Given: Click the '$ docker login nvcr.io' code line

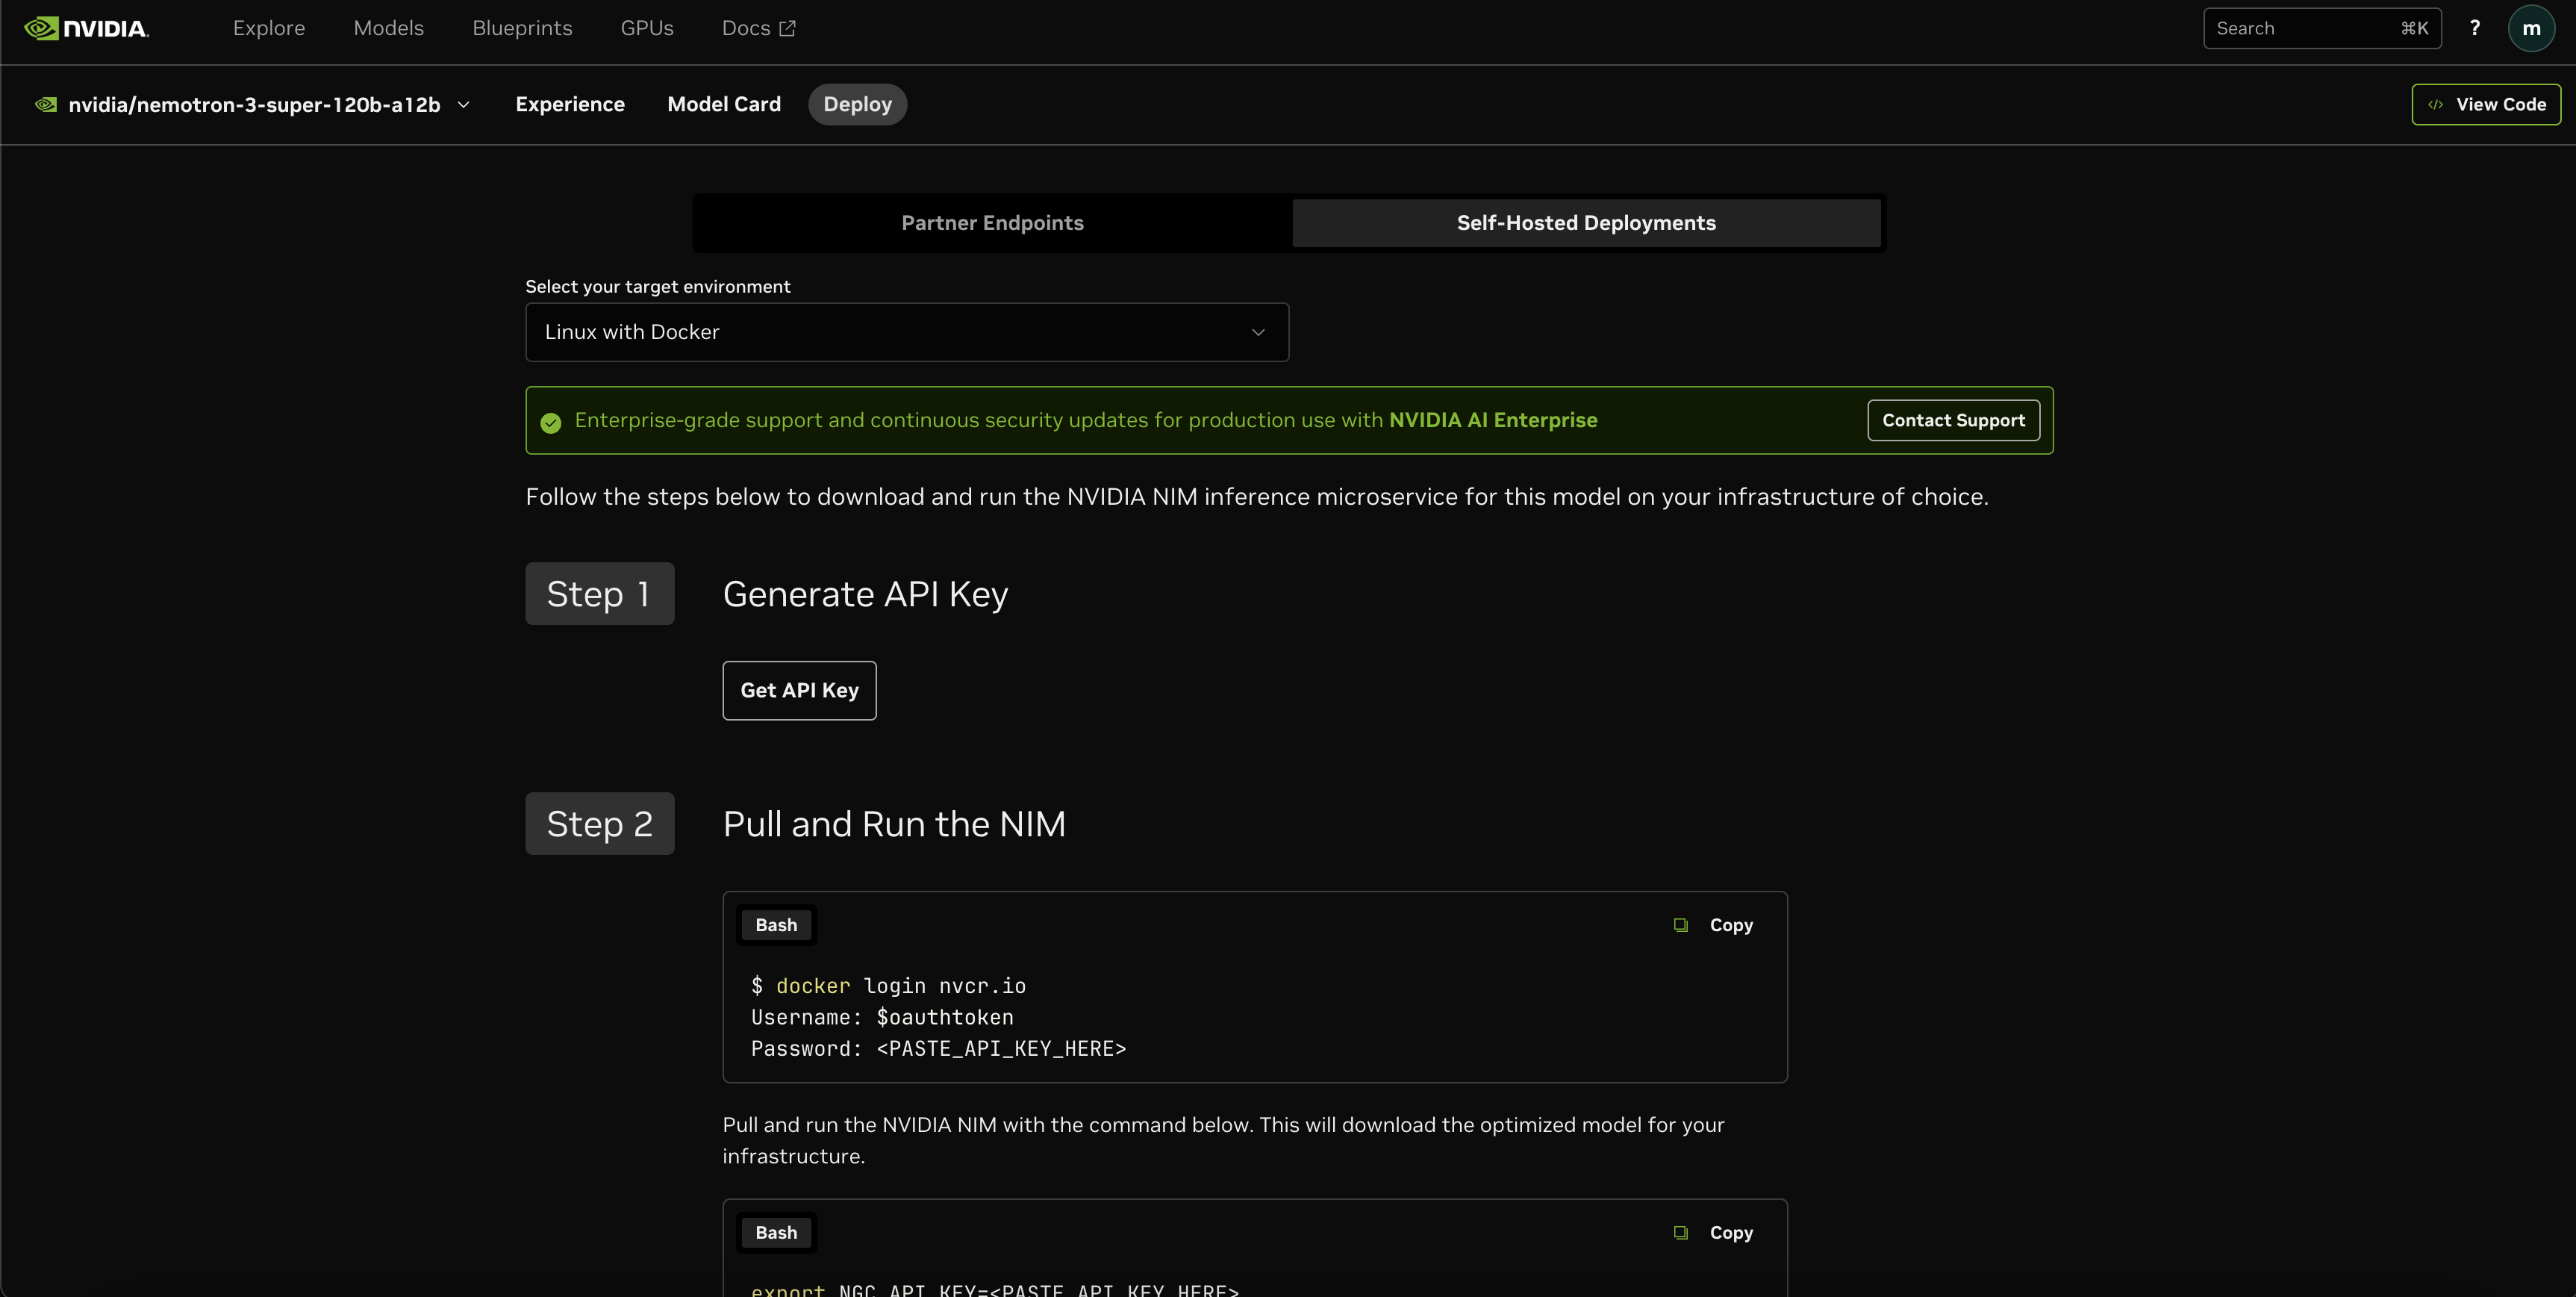Looking at the screenshot, I should (888, 986).
